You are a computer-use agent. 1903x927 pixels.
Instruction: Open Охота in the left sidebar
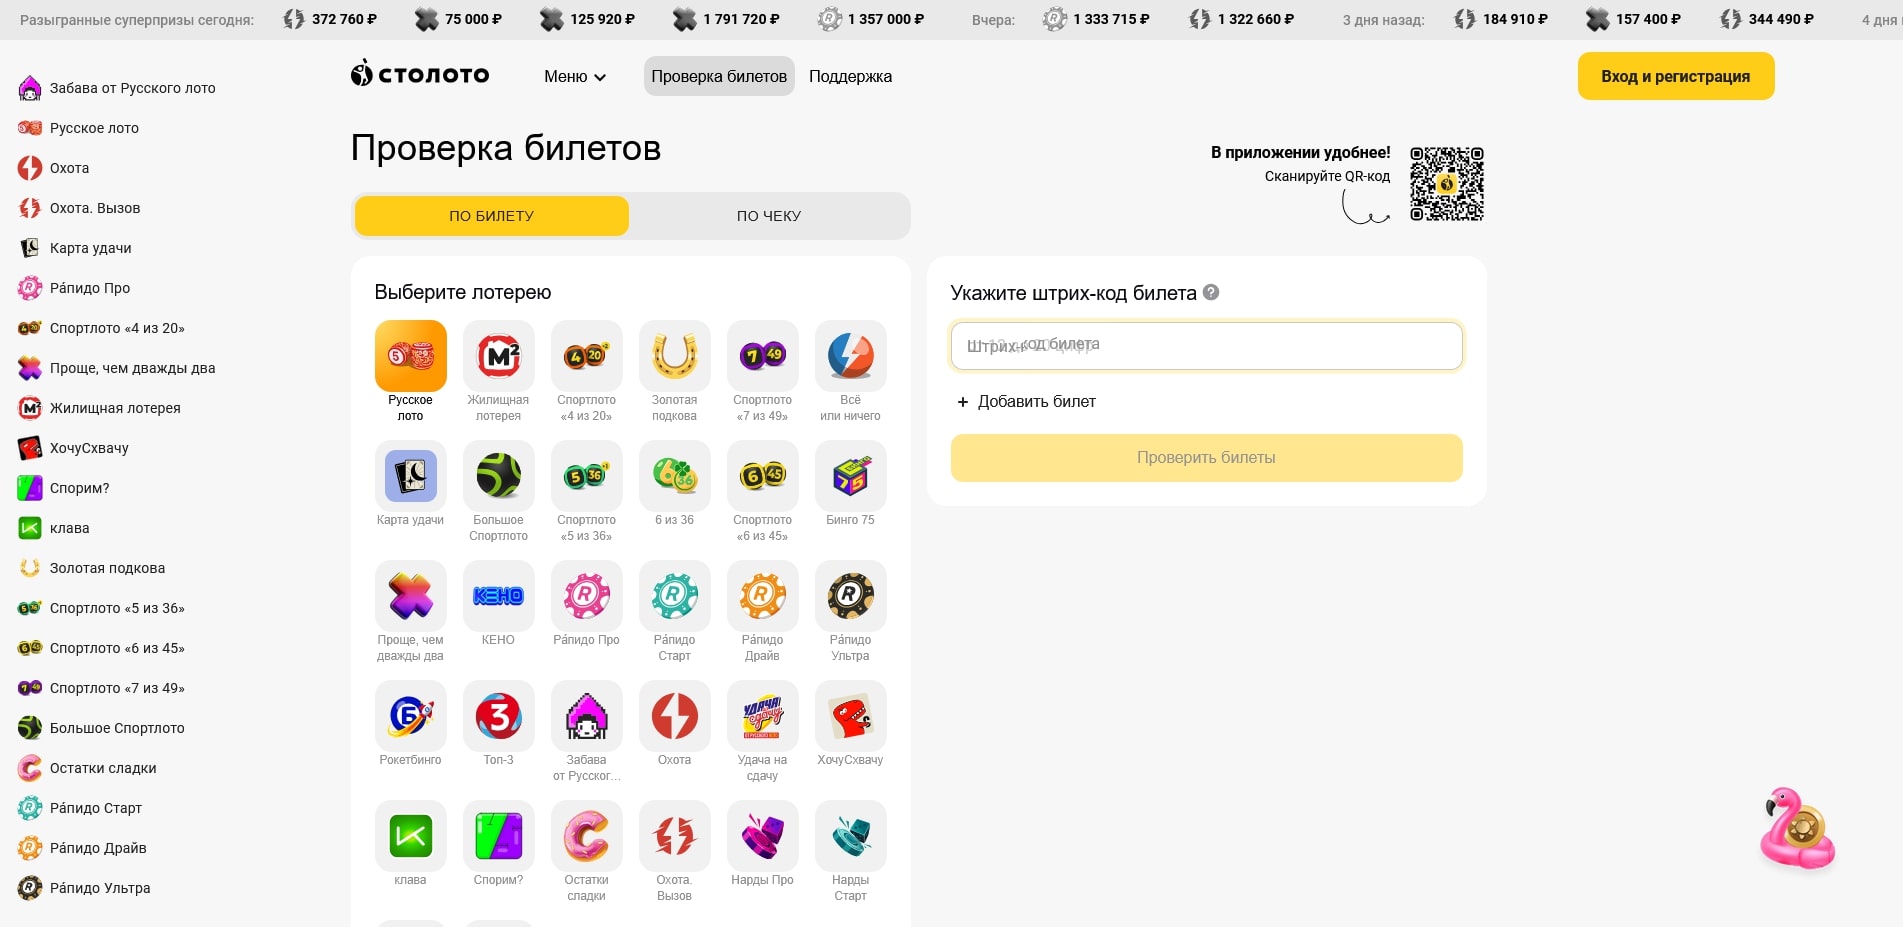coord(69,168)
